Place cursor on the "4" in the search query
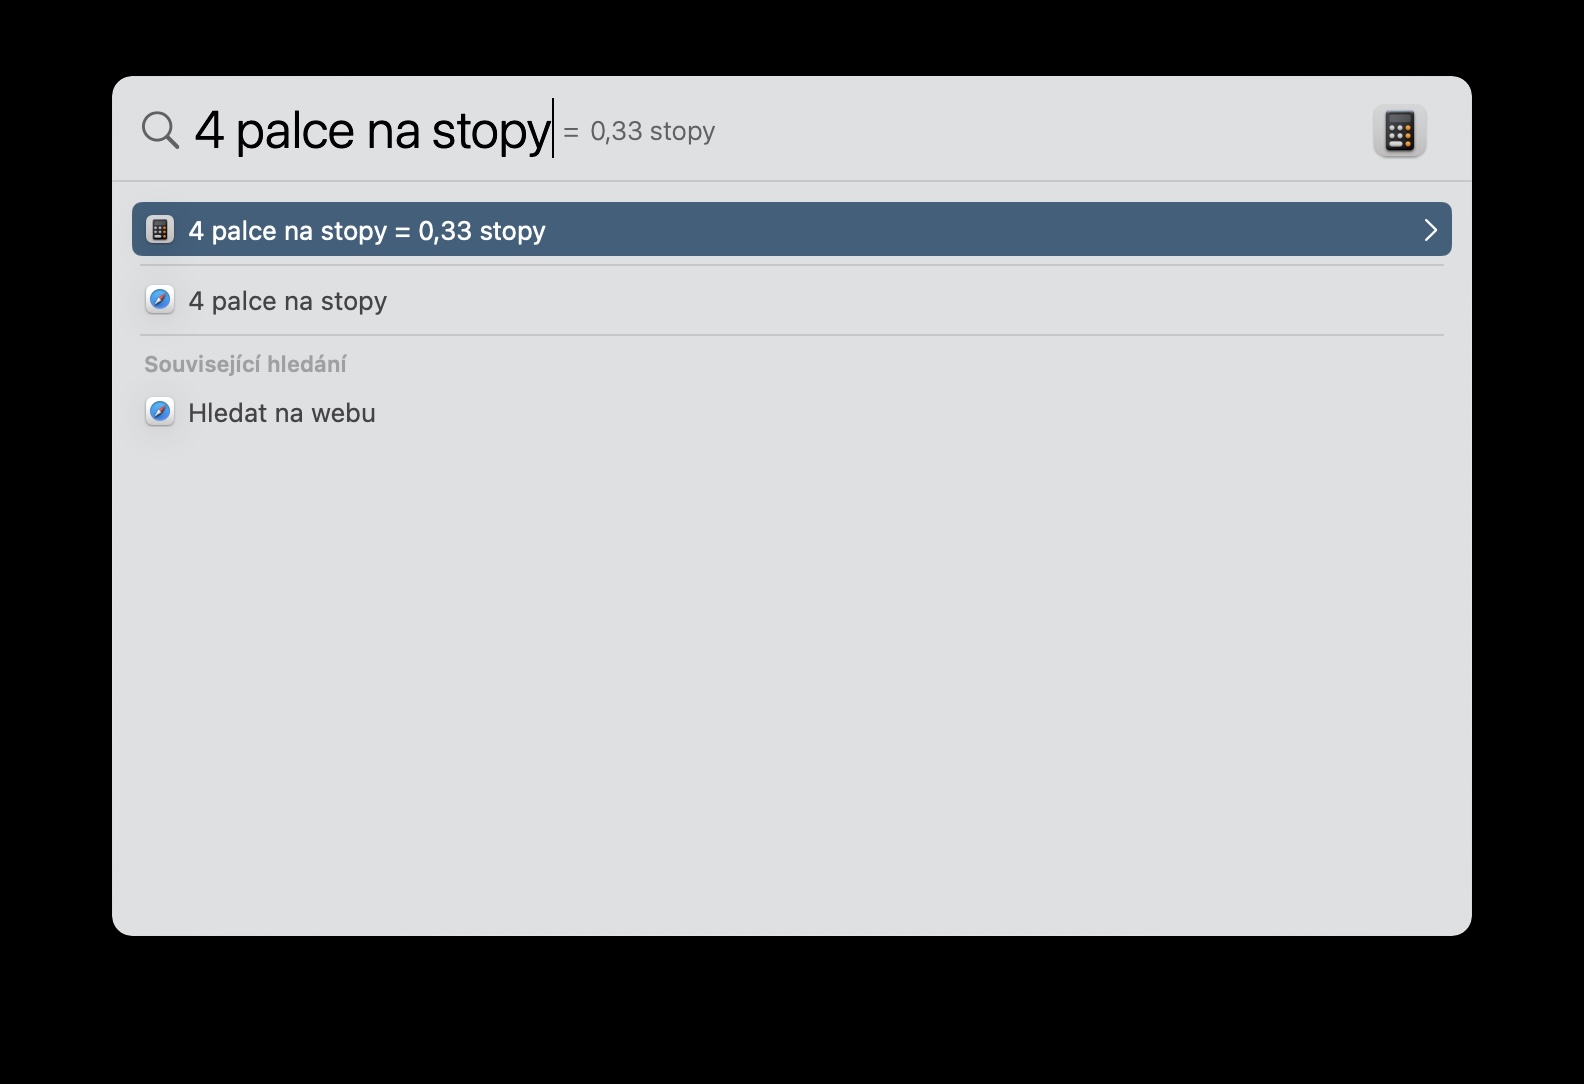Viewport: 1584px width, 1084px height. (208, 131)
